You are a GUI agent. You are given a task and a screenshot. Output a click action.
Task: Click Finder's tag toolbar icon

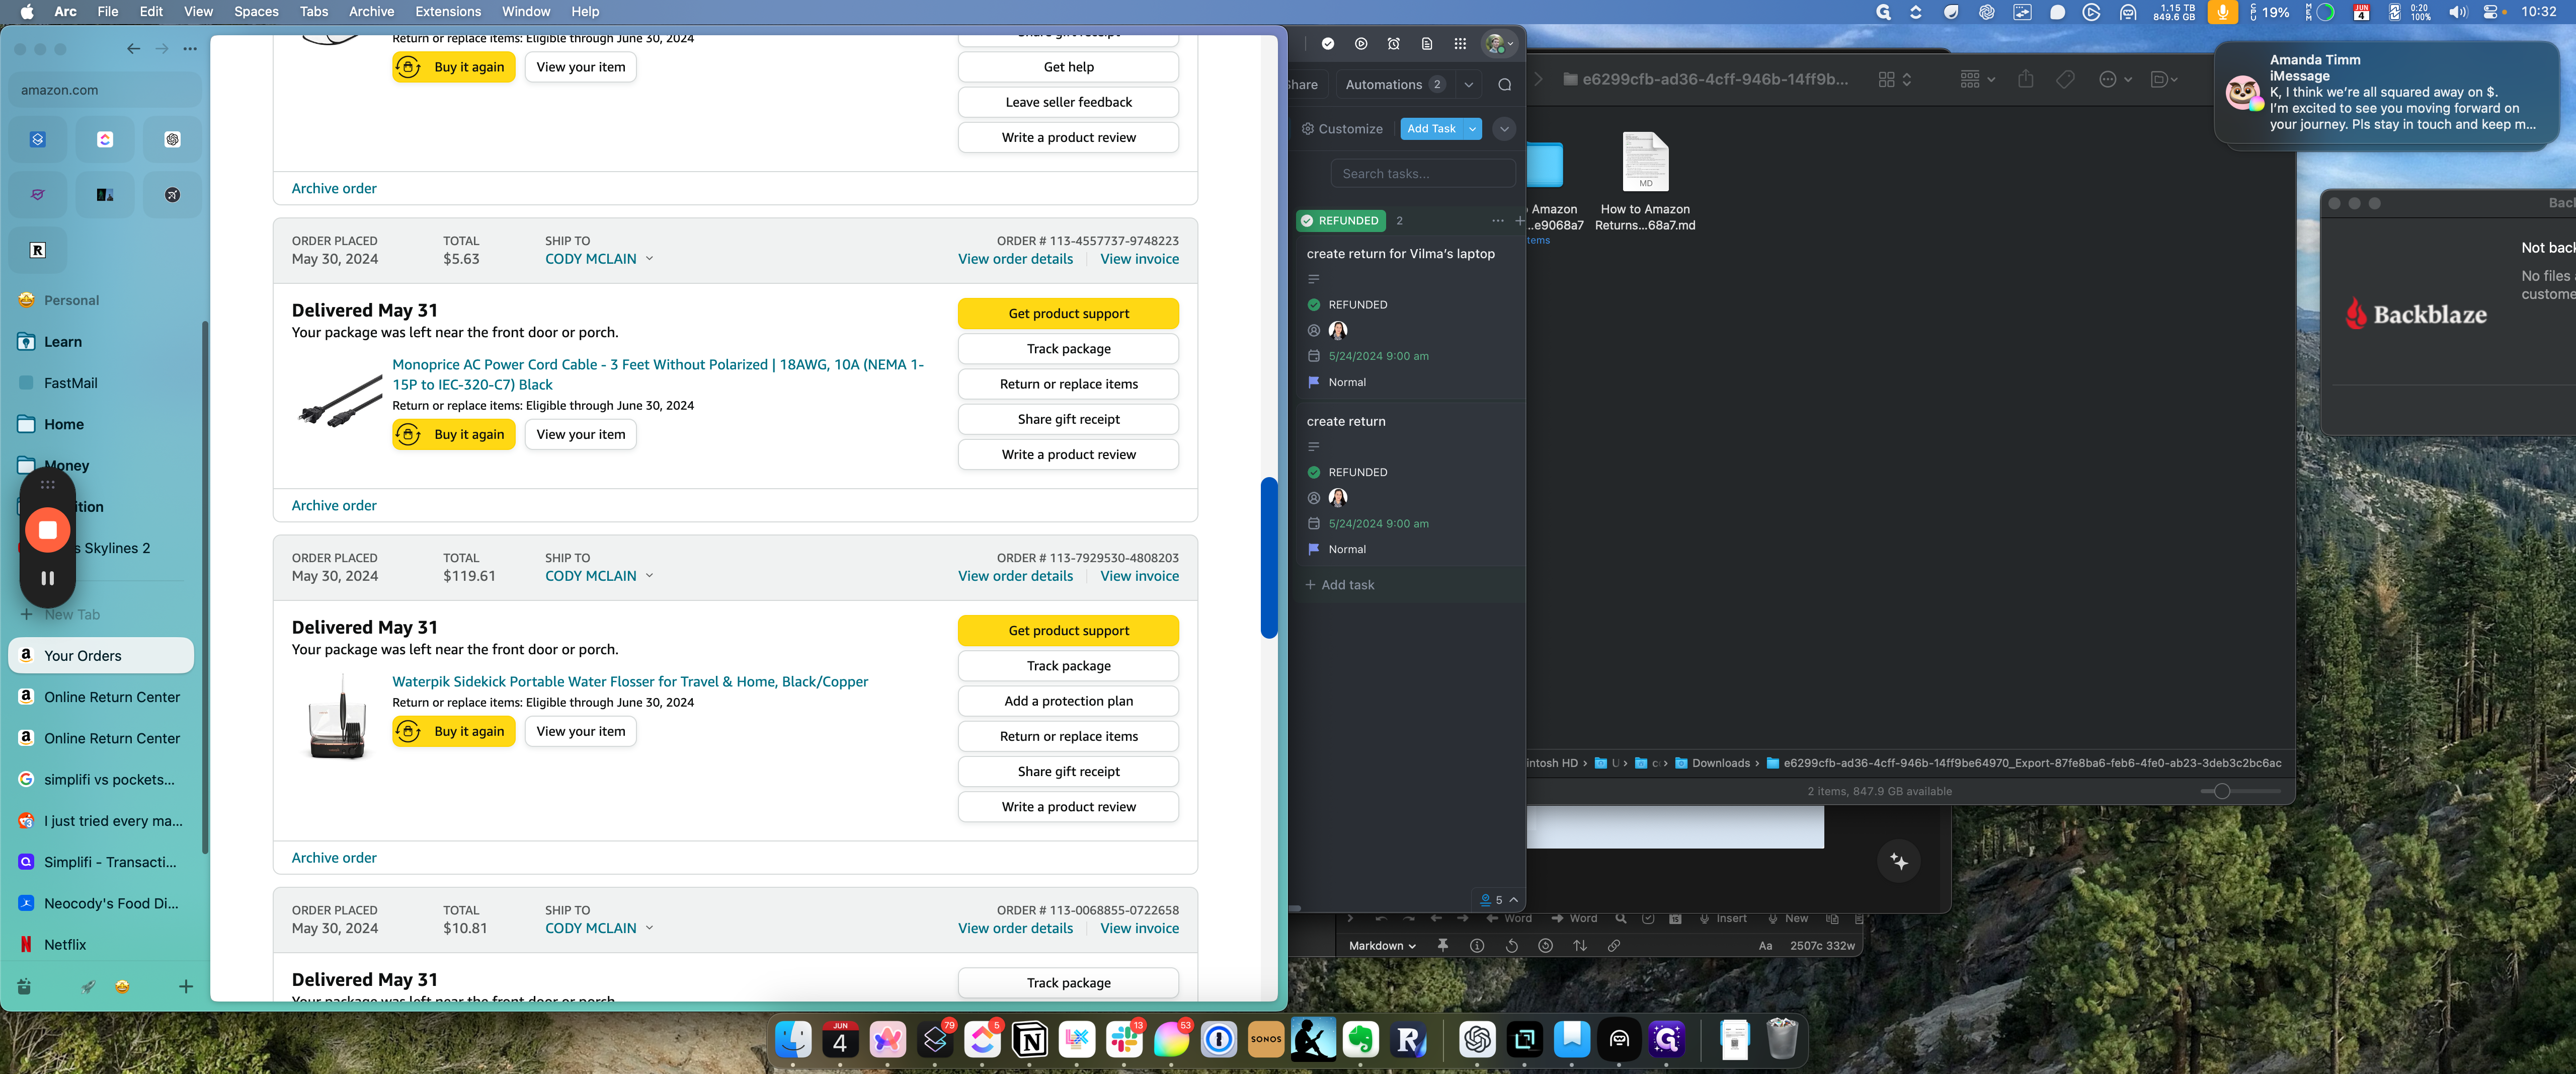tap(2065, 79)
